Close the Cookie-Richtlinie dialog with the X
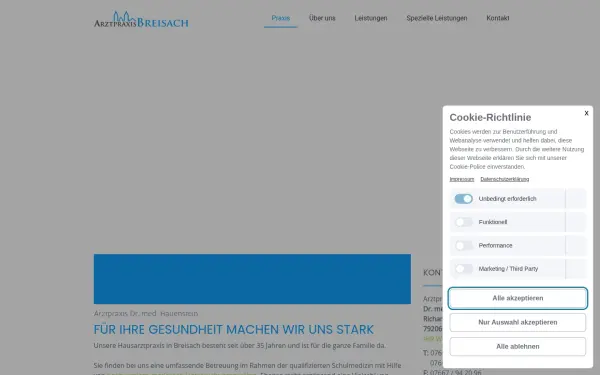 586,113
